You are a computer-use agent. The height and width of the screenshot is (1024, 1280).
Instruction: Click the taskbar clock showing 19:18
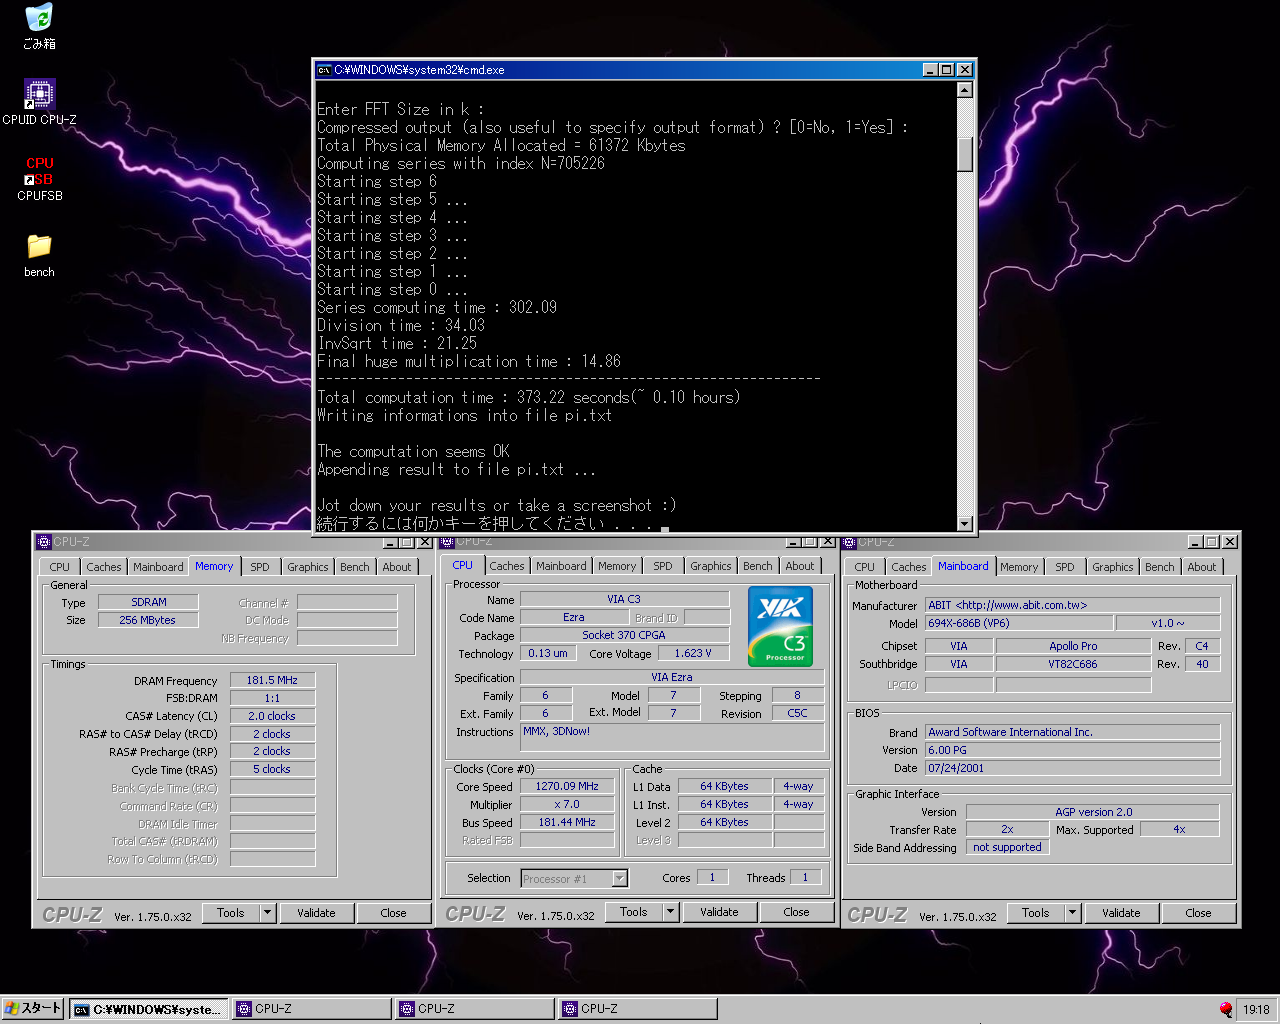pos(1256,1009)
